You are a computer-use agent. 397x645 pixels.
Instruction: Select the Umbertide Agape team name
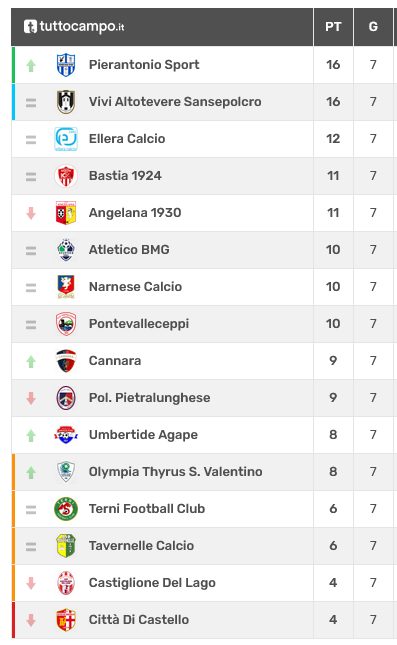pos(143,435)
